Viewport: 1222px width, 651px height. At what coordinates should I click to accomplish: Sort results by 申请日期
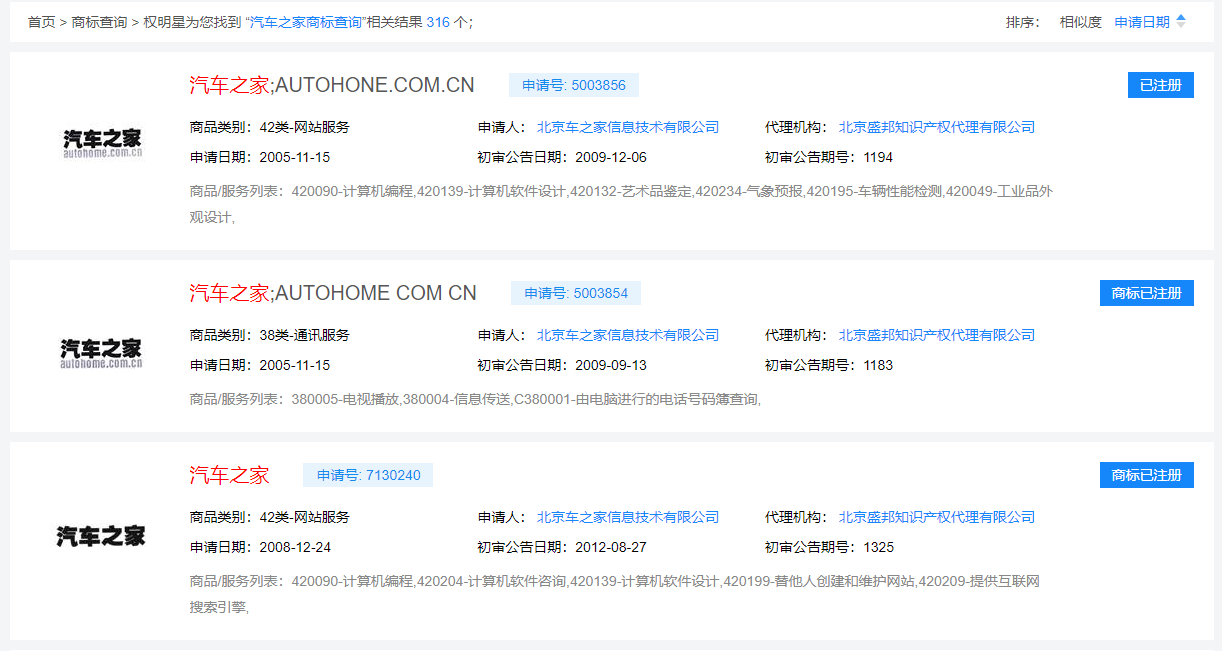click(x=1142, y=22)
